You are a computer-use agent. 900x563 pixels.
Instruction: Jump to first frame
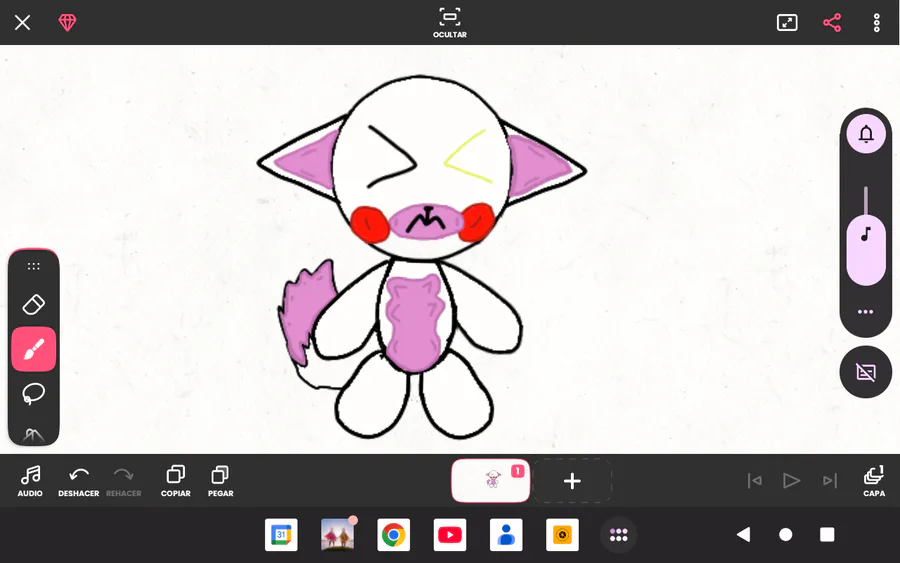click(x=754, y=480)
